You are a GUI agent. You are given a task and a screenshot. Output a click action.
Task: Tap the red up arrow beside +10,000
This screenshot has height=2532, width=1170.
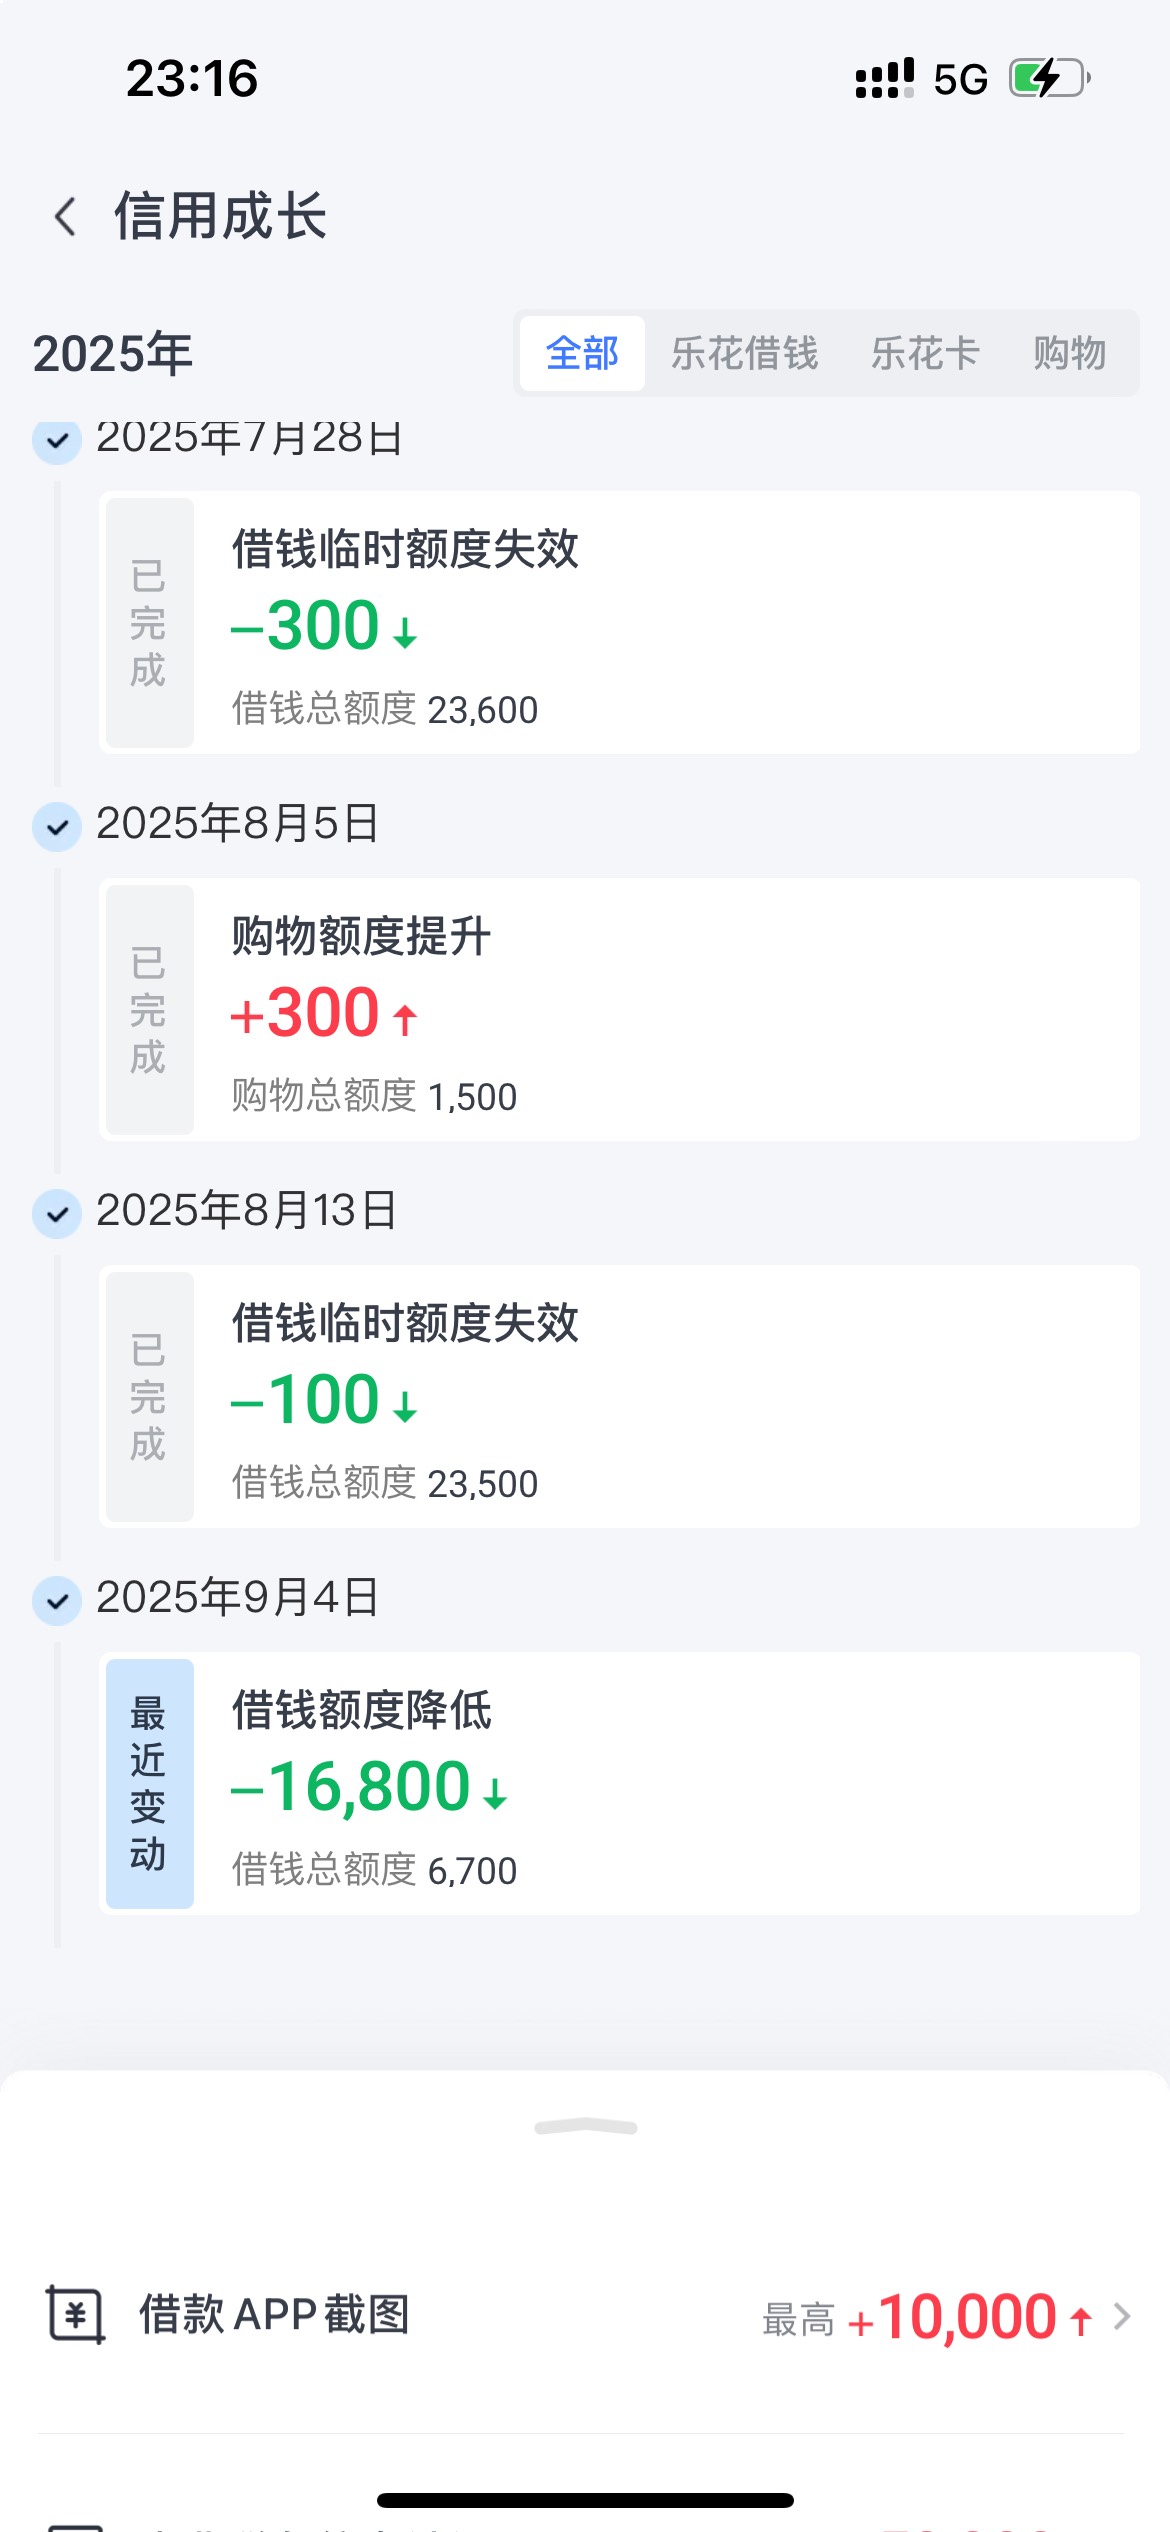[1081, 2320]
